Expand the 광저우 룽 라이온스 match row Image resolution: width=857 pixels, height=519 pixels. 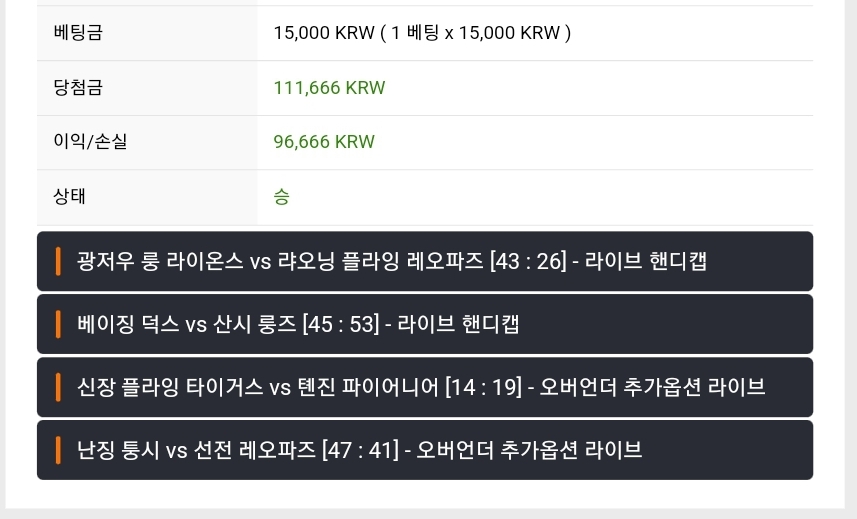click(x=425, y=261)
